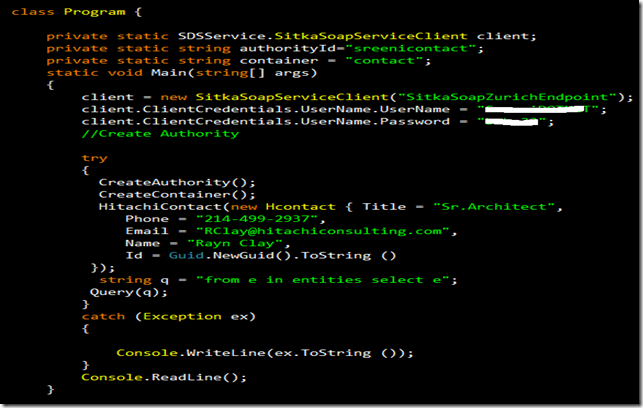Click the 'try' keyword

coord(94,158)
